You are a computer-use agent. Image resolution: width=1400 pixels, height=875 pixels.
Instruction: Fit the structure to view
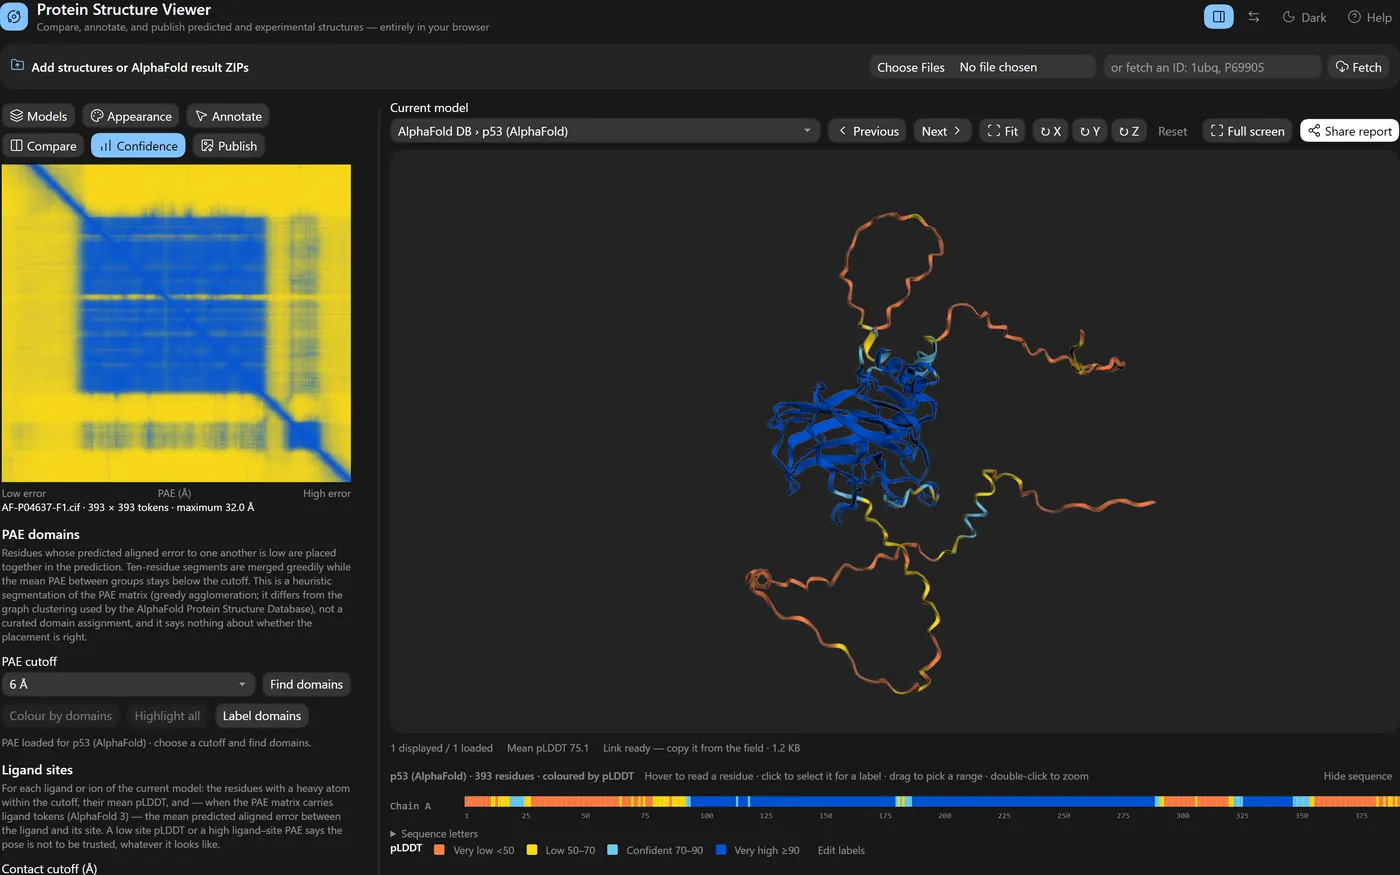click(1002, 131)
